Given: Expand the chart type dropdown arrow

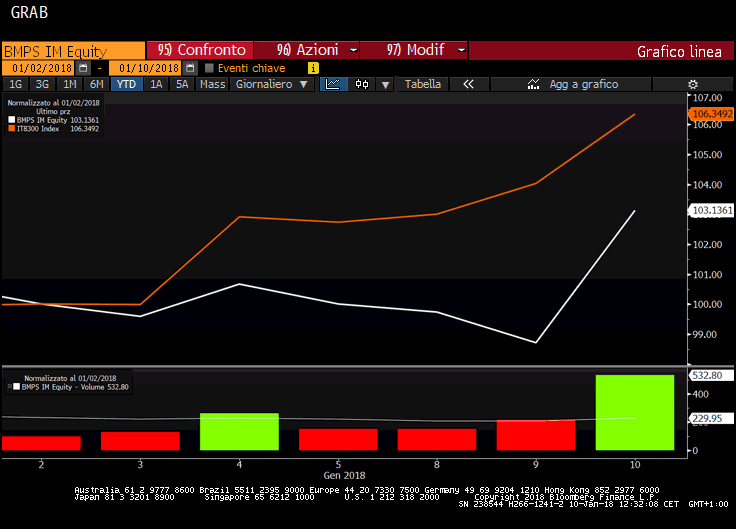Looking at the screenshot, I should [385, 85].
